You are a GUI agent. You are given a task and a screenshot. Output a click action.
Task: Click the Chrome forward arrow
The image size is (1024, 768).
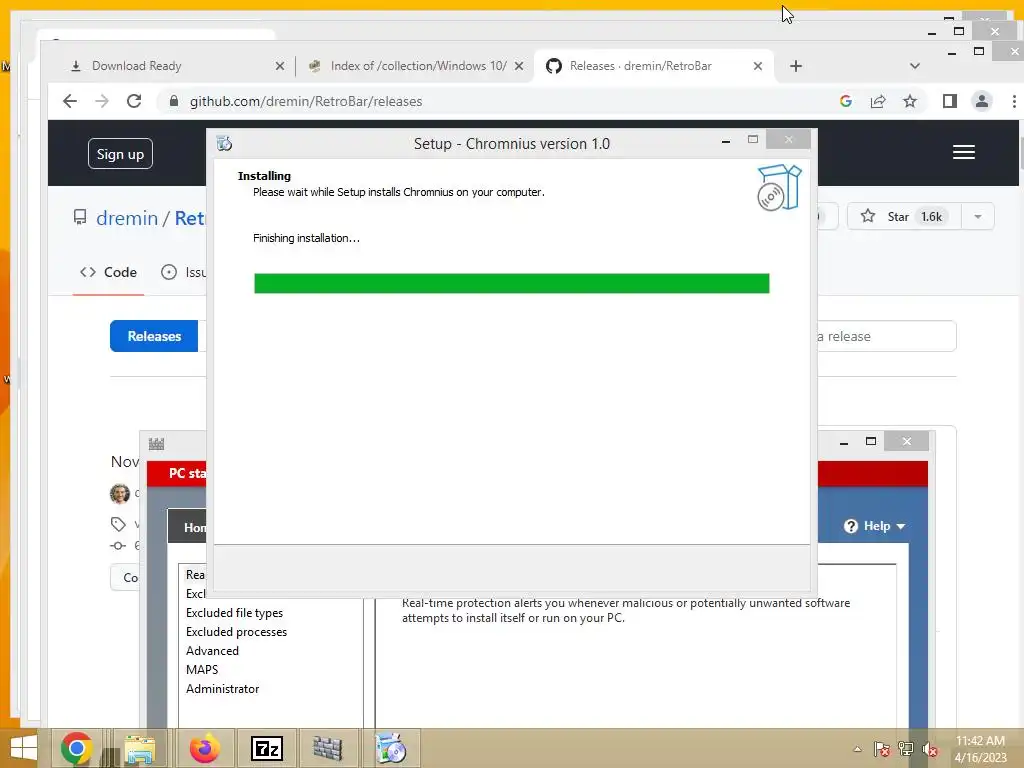[x=102, y=101]
